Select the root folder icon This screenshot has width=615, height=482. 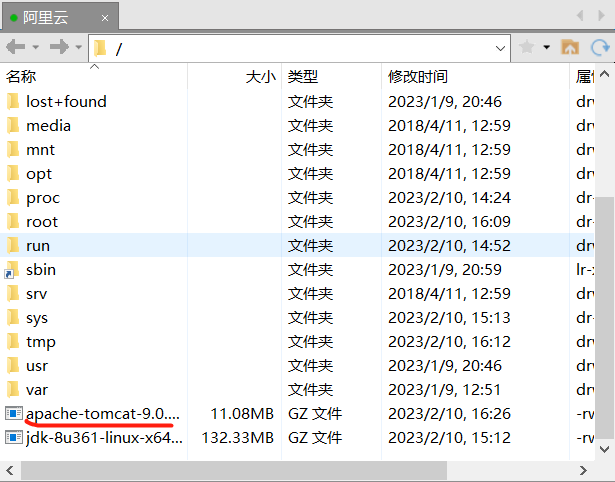[x=13, y=221]
